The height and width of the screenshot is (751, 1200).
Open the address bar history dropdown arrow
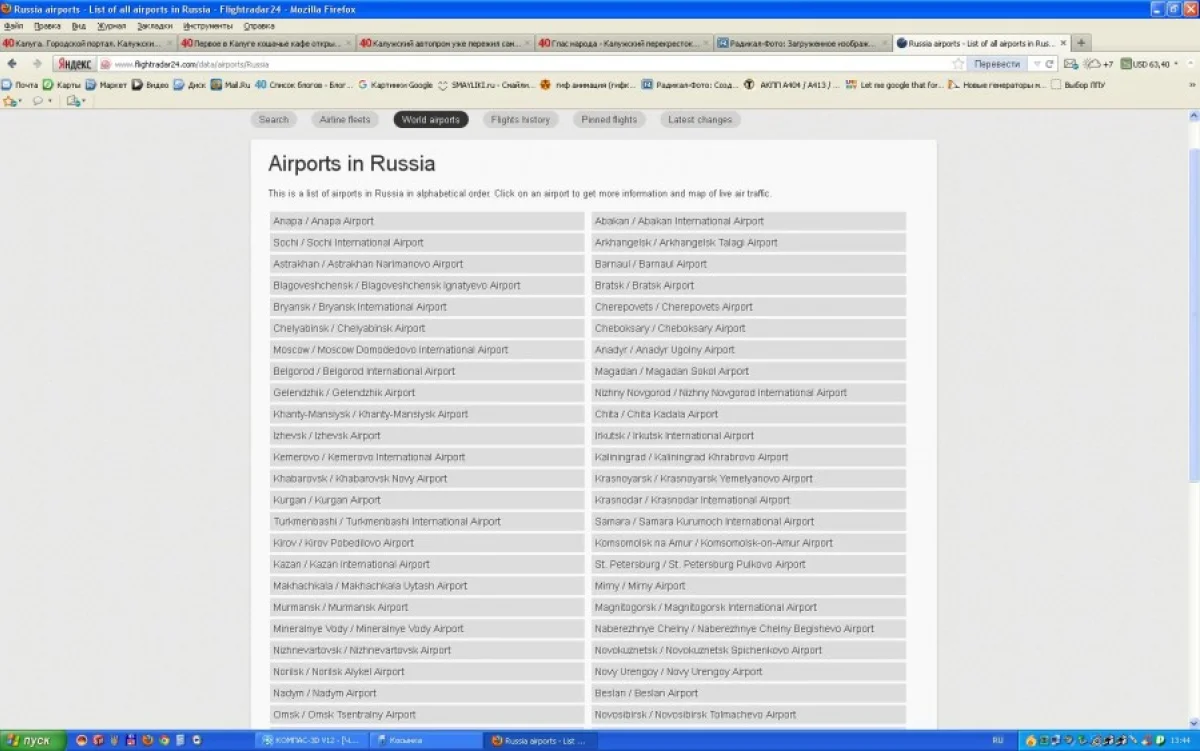pyautogui.click(x=1036, y=64)
